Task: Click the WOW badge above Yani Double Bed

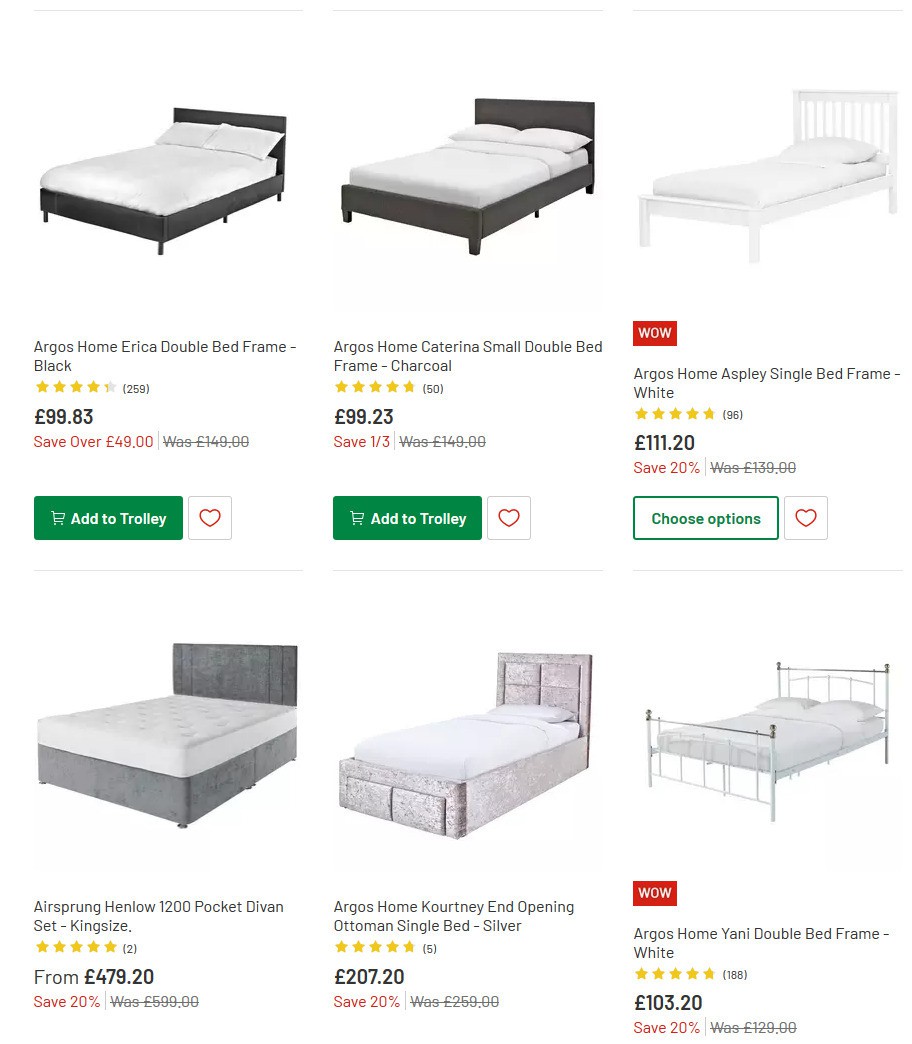Action: (x=654, y=893)
